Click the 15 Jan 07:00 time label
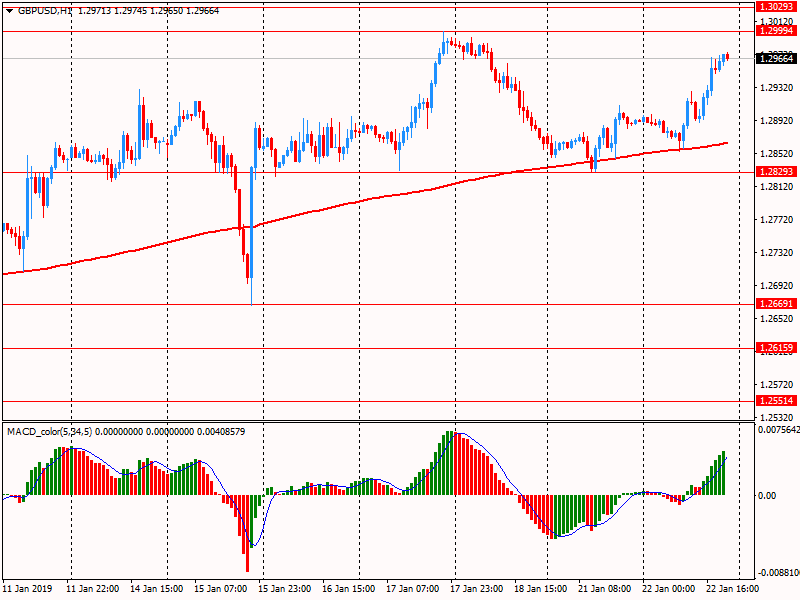 221,588
